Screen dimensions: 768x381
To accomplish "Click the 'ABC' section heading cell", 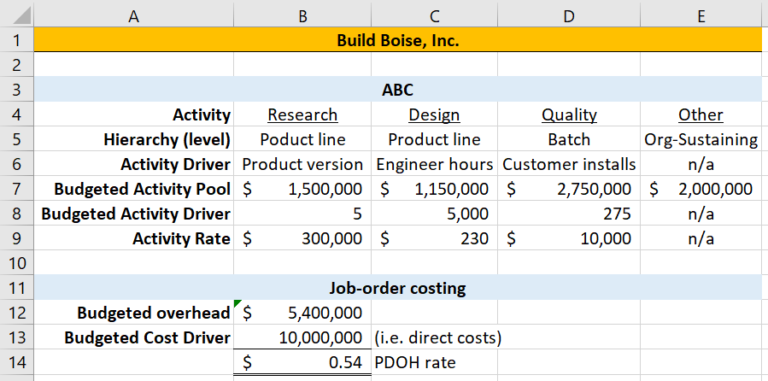I will click(x=398, y=89).
